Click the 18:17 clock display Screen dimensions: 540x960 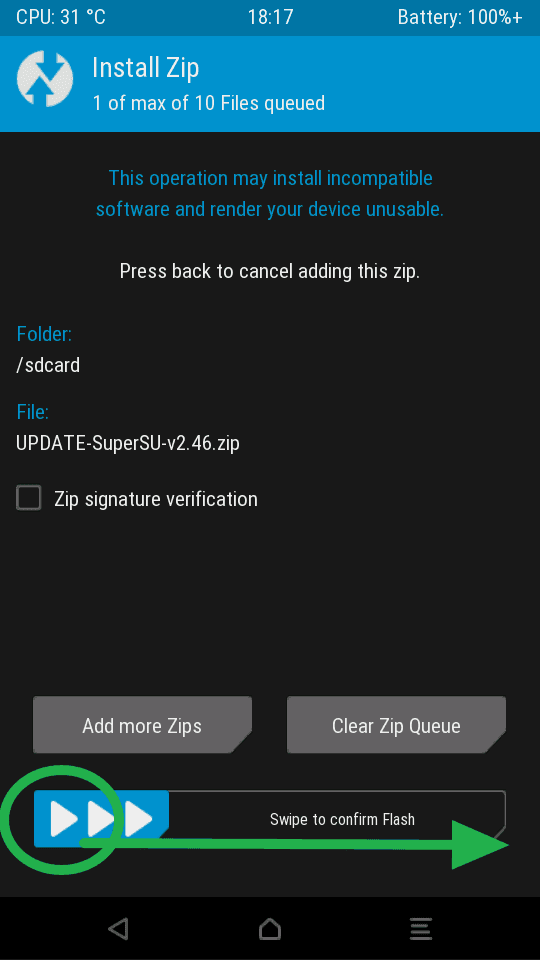click(x=270, y=17)
